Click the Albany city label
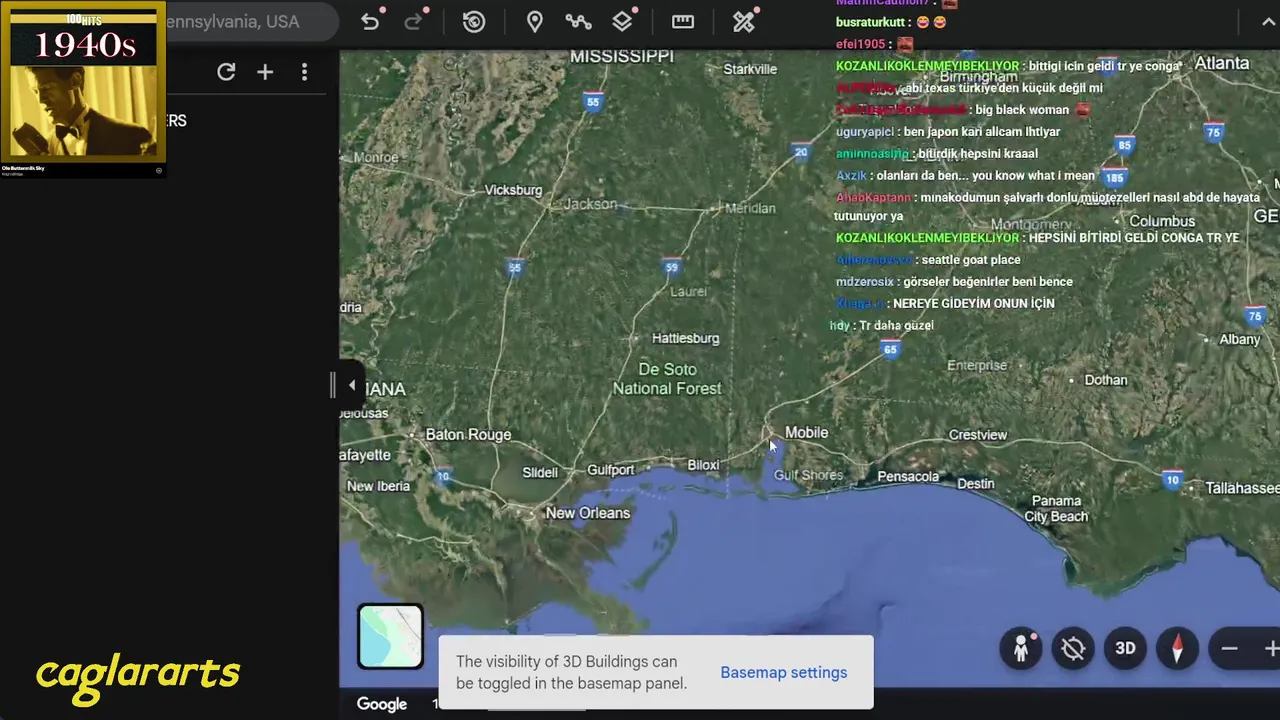 coord(1240,340)
